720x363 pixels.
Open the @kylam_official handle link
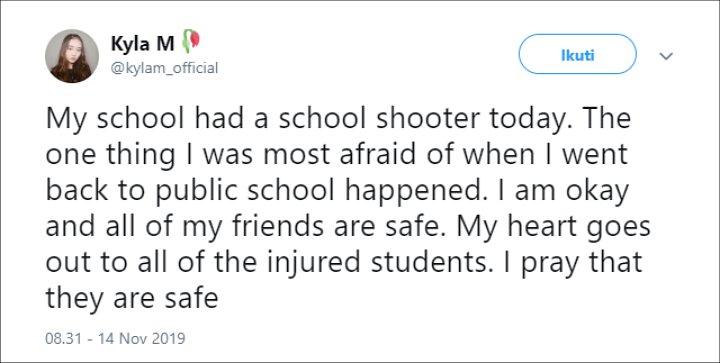pyautogui.click(x=164, y=68)
